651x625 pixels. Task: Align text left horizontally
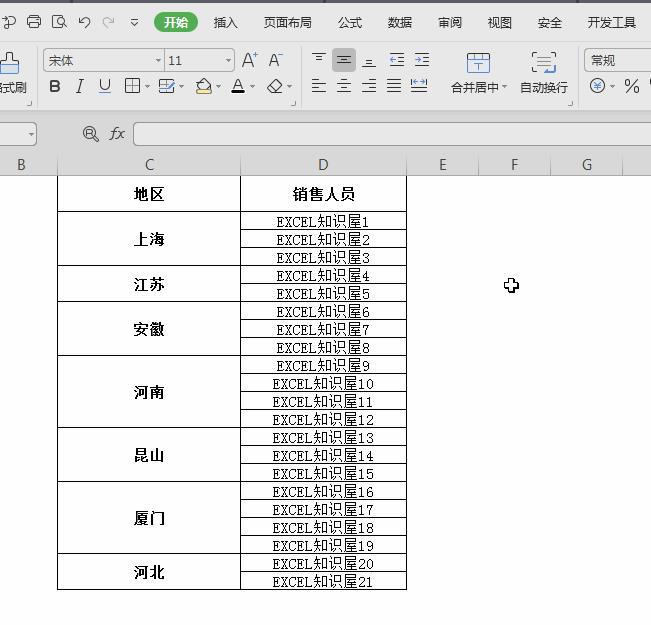pyautogui.click(x=319, y=86)
